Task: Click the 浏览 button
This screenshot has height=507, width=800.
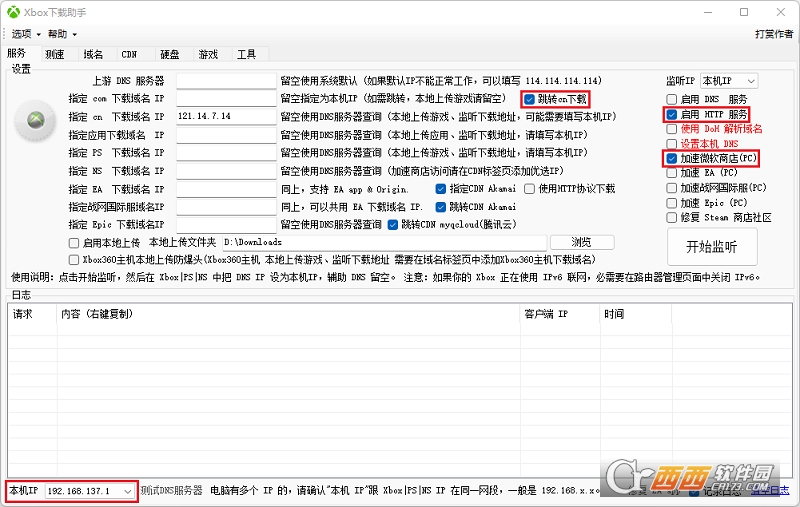Action: (x=582, y=242)
